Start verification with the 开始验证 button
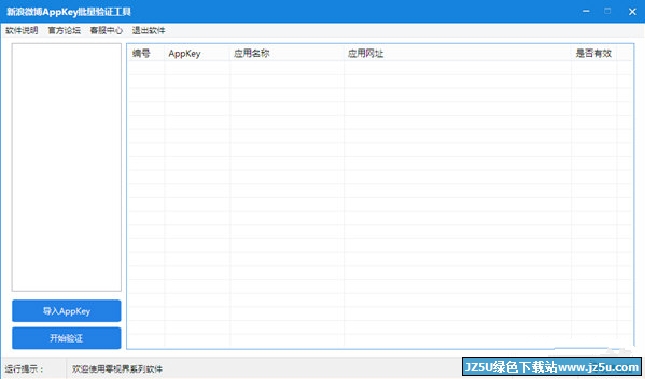 pyautogui.click(x=67, y=338)
